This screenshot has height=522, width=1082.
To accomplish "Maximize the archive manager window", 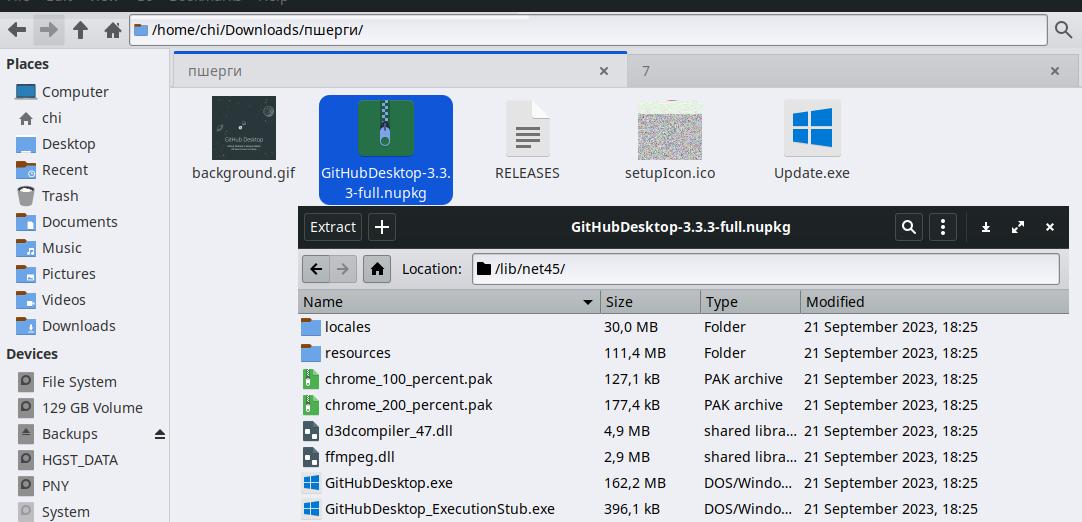I will pyautogui.click(x=1018, y=227).
